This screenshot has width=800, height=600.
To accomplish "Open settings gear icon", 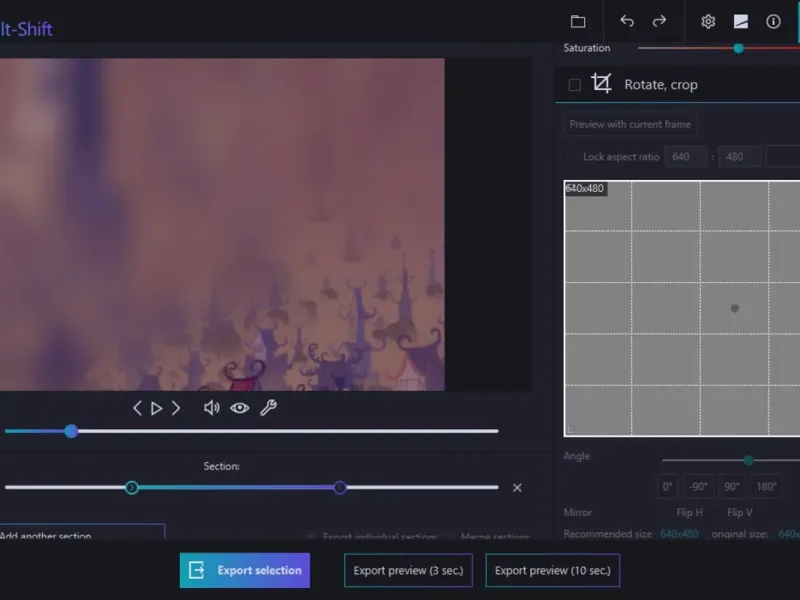I will [708, 21].
